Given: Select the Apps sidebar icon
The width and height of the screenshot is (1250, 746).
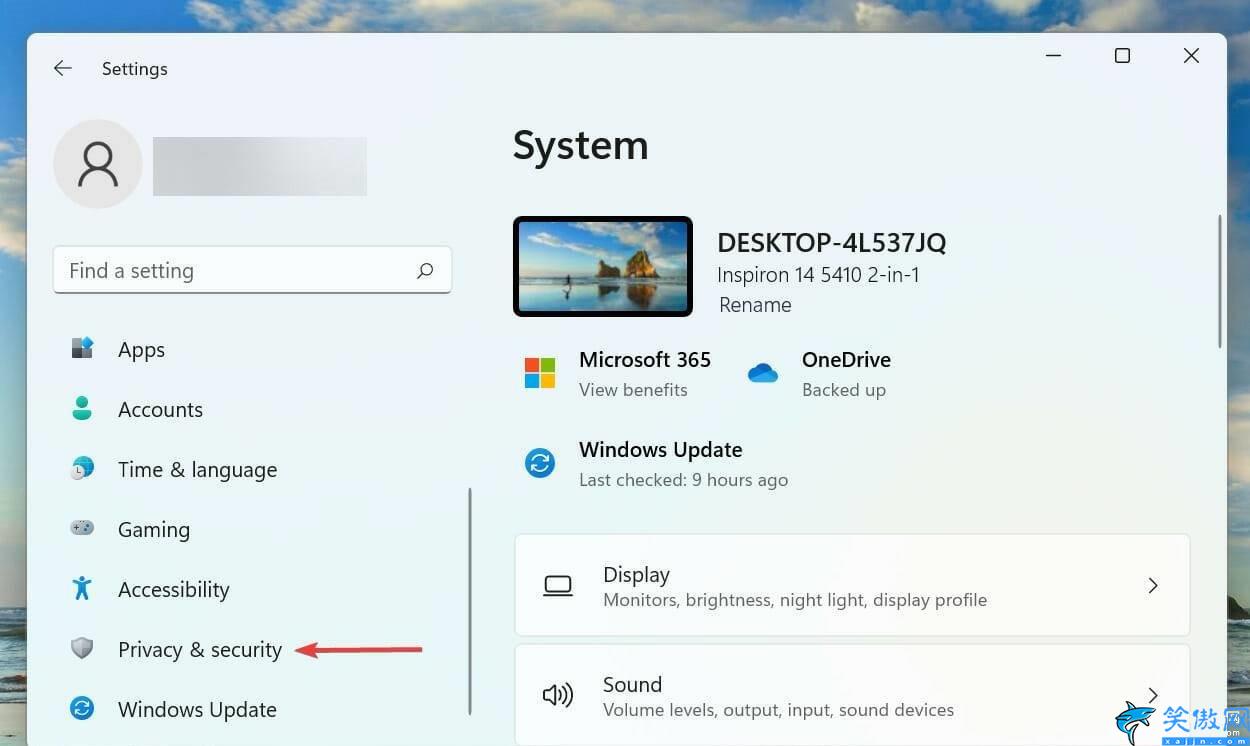Looking at the screenshot, I should pyautogui.click(x=82, y=348).
